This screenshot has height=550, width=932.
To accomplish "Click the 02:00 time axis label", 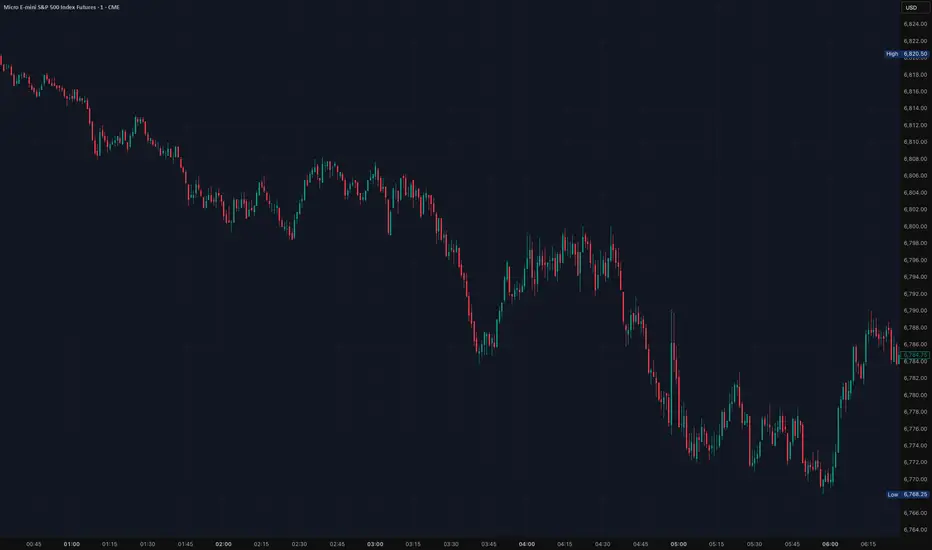I will pyautogui.click(x=223, y=544).
